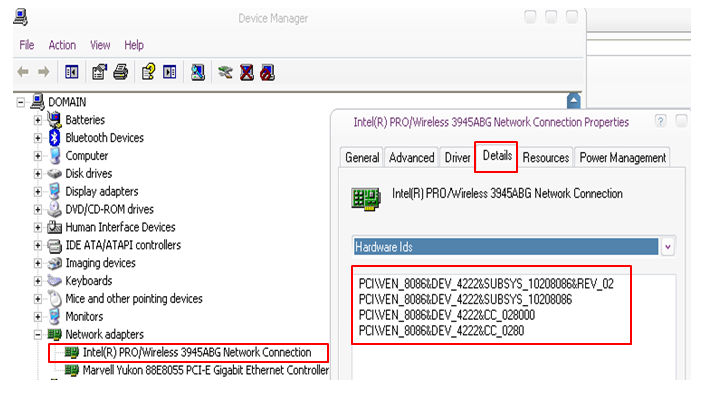Select the IDE ATA/ATAPI controllers icon

[x=55, y=245]
